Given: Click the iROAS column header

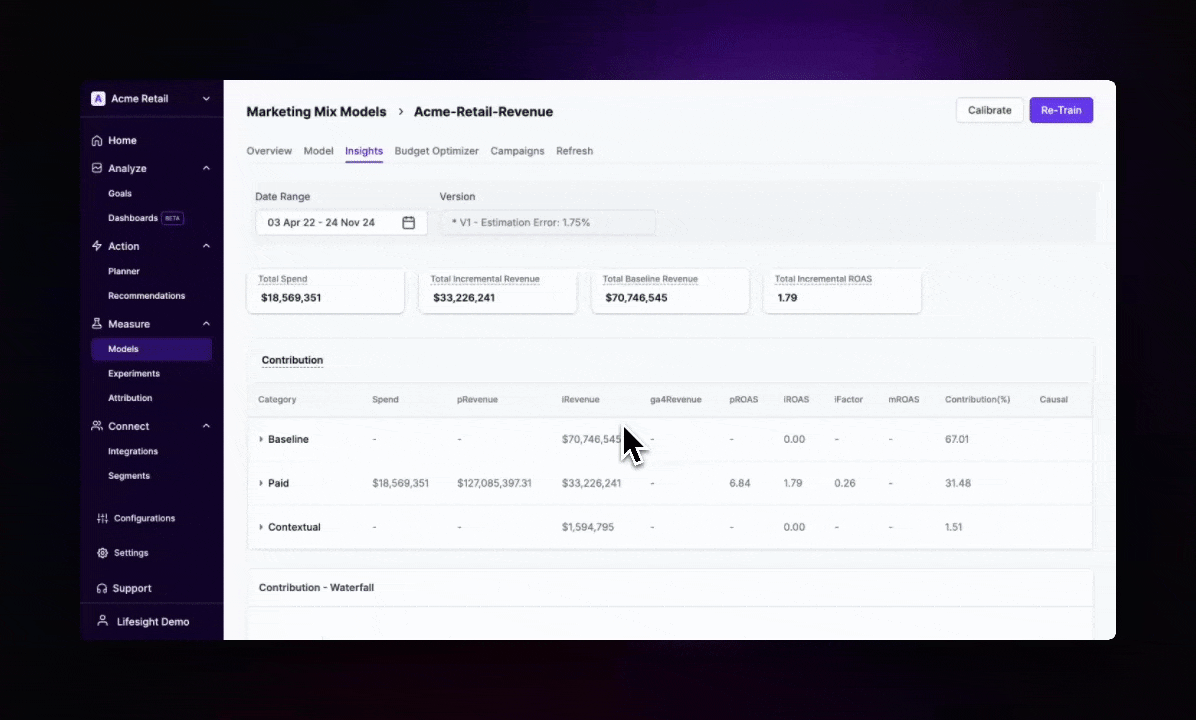Looking at the screenshot, I should pyautogui.click(x=796, y=400).
